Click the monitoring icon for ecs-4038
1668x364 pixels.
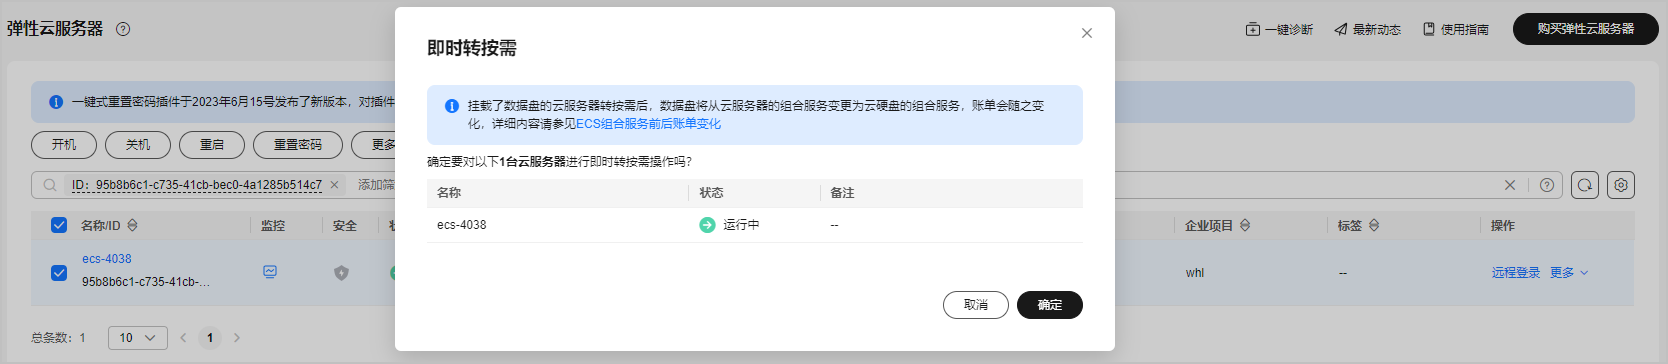tap(270, 271)
